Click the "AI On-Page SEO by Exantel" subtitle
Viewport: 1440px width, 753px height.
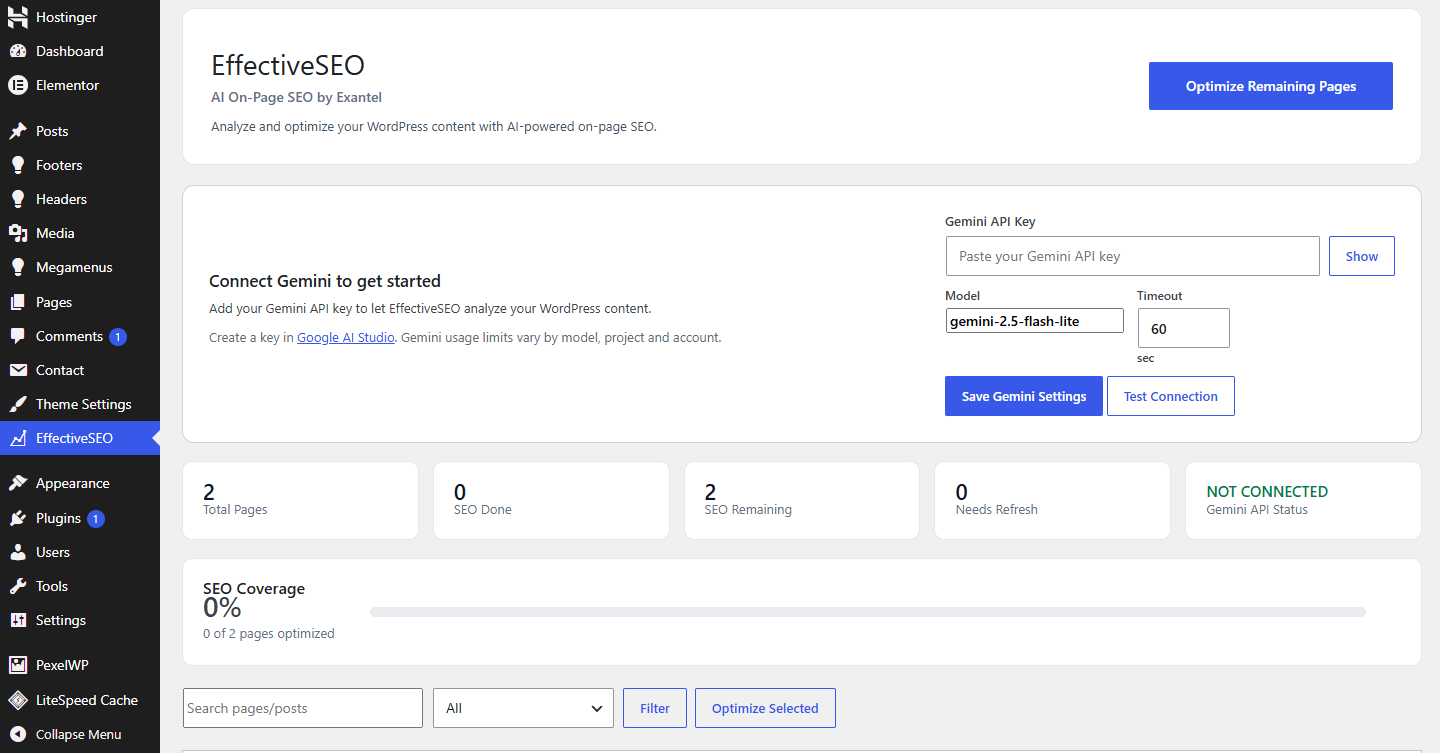pos(297,97)
